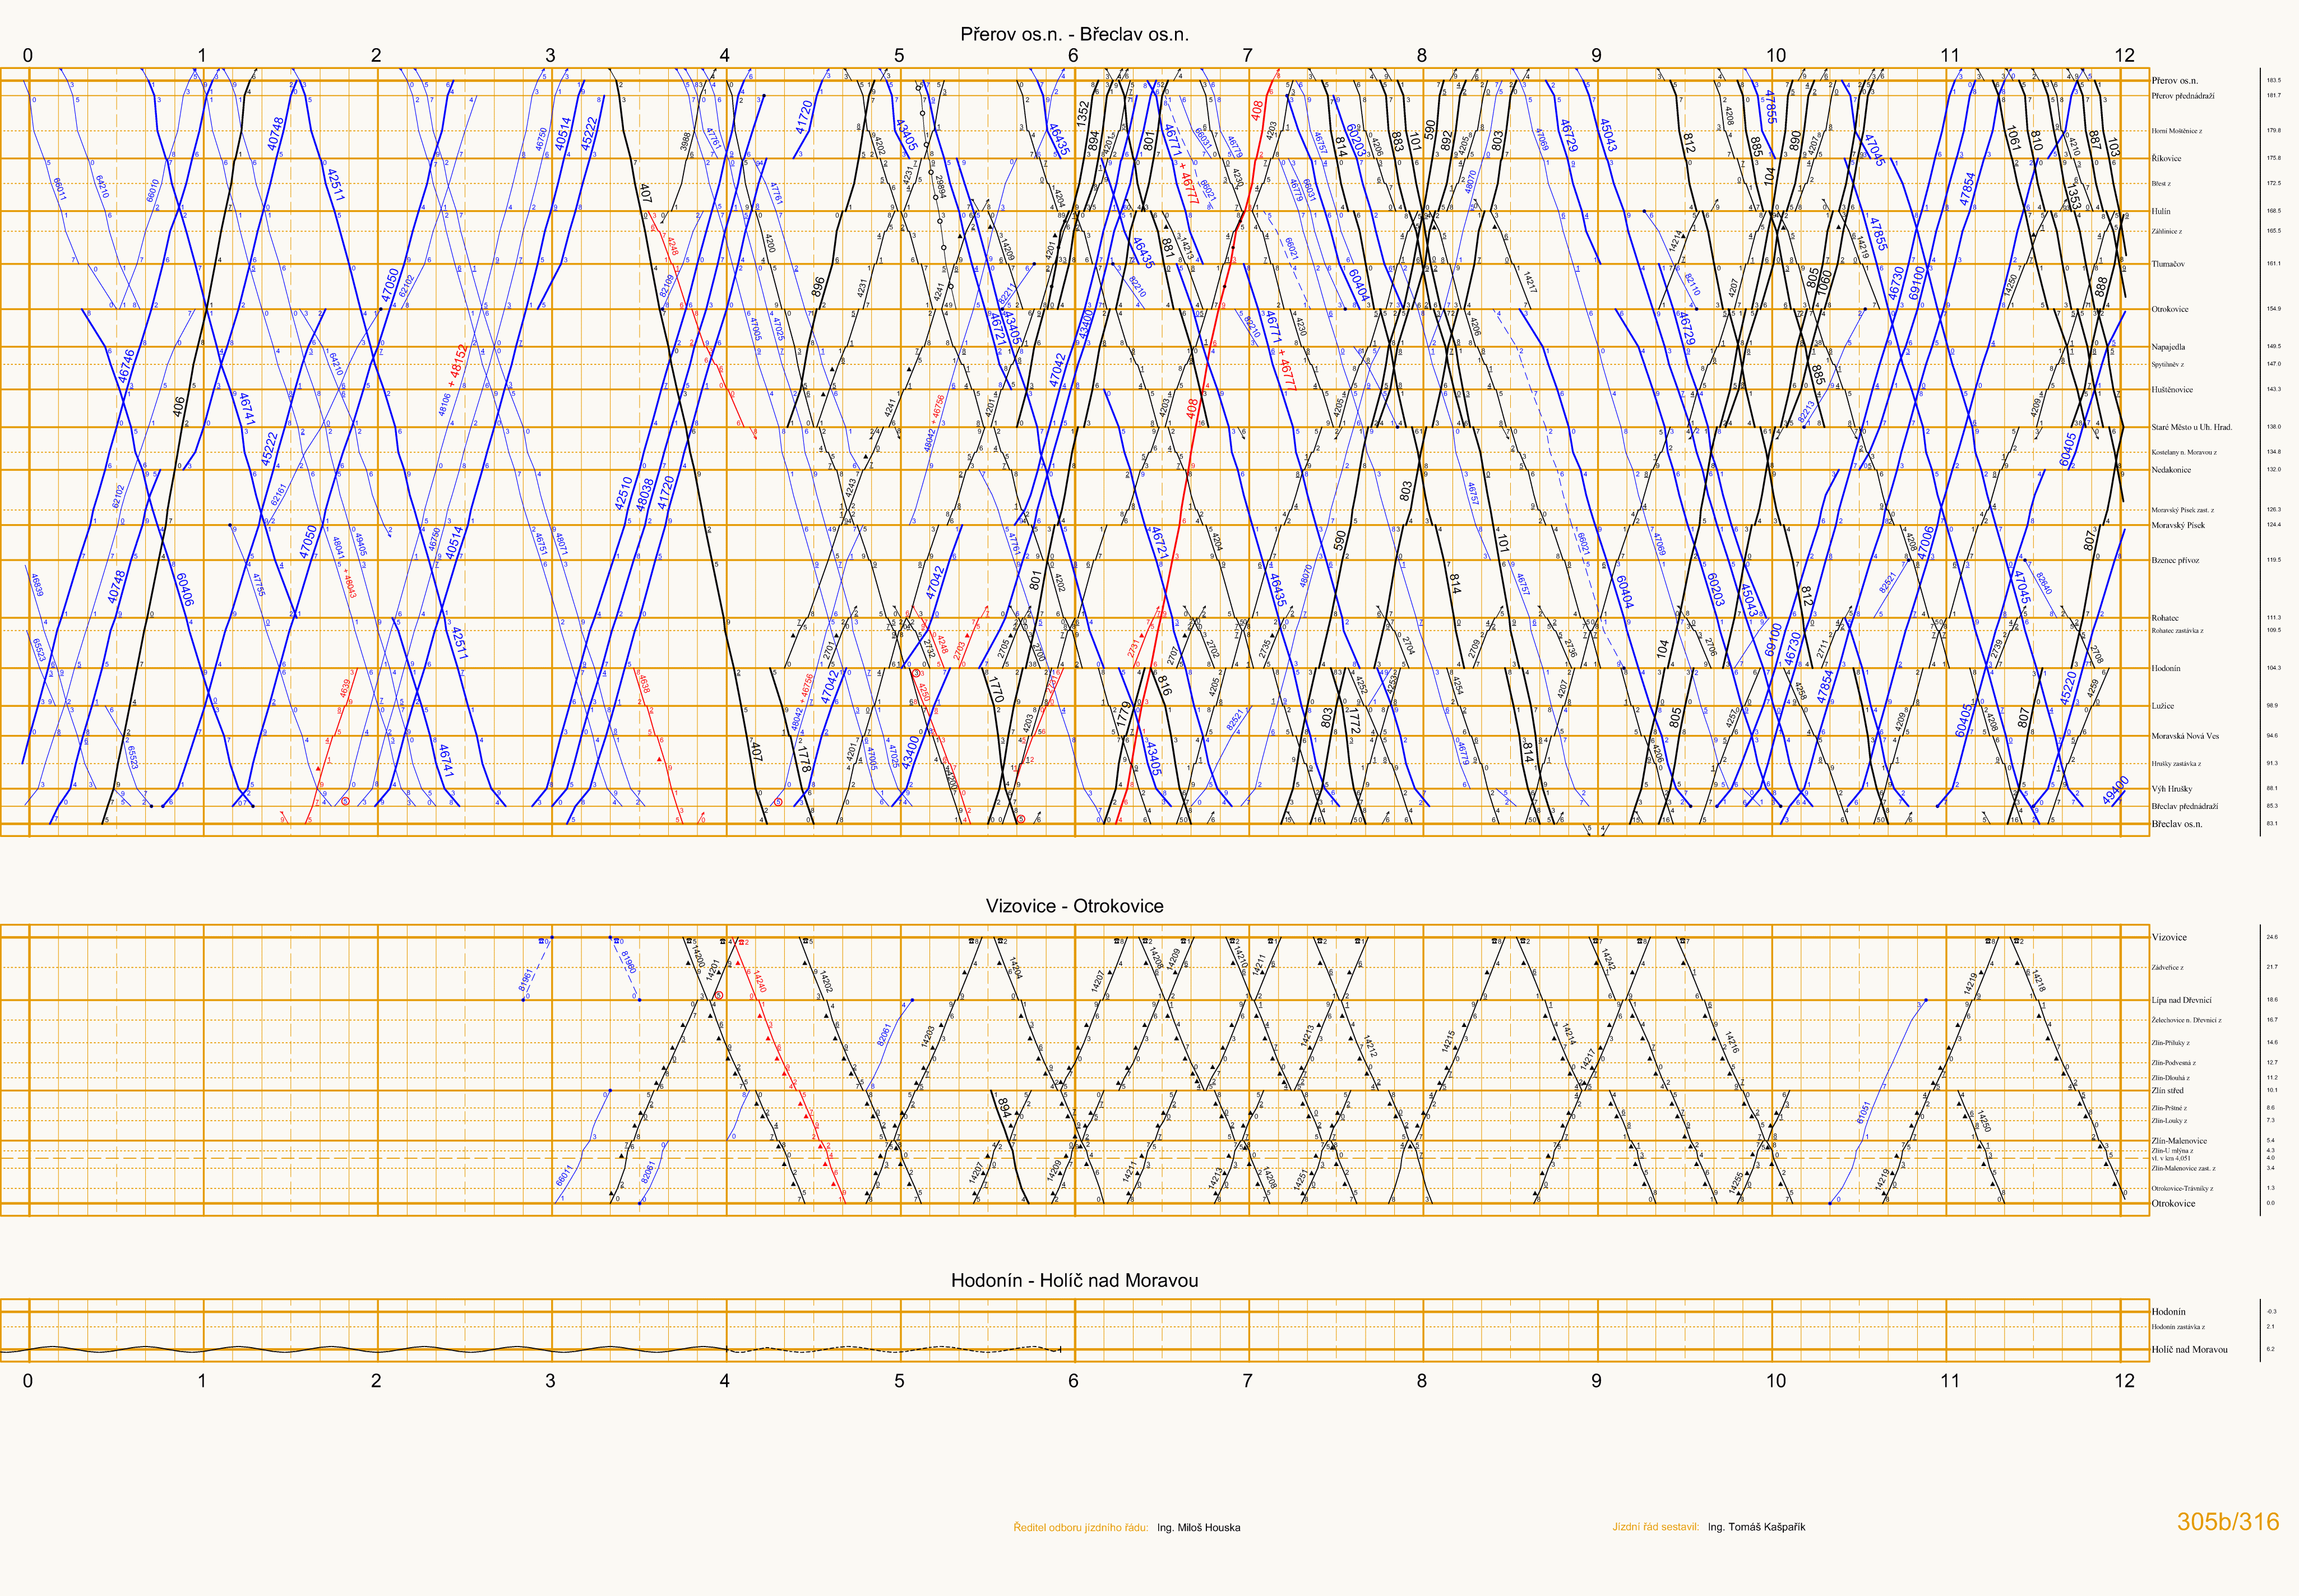
Task: Click the Bzenec přívoz station label
Action: [2175, 560]
